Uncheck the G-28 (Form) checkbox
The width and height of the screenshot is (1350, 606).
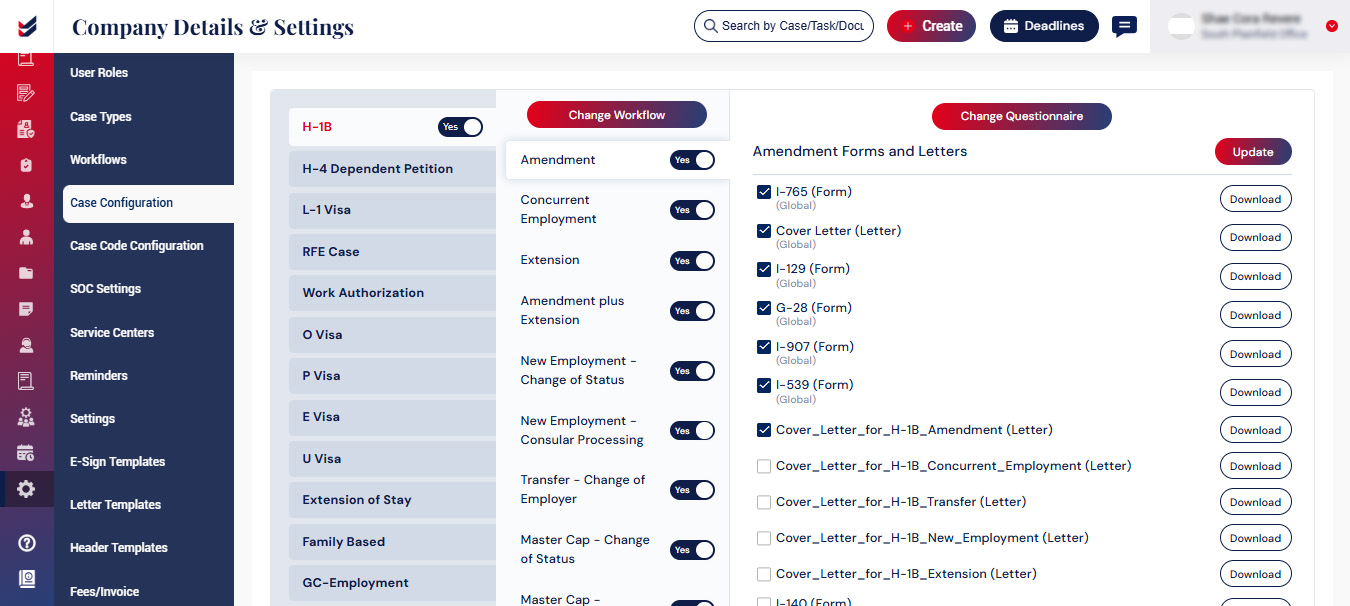tap(764, 308)
